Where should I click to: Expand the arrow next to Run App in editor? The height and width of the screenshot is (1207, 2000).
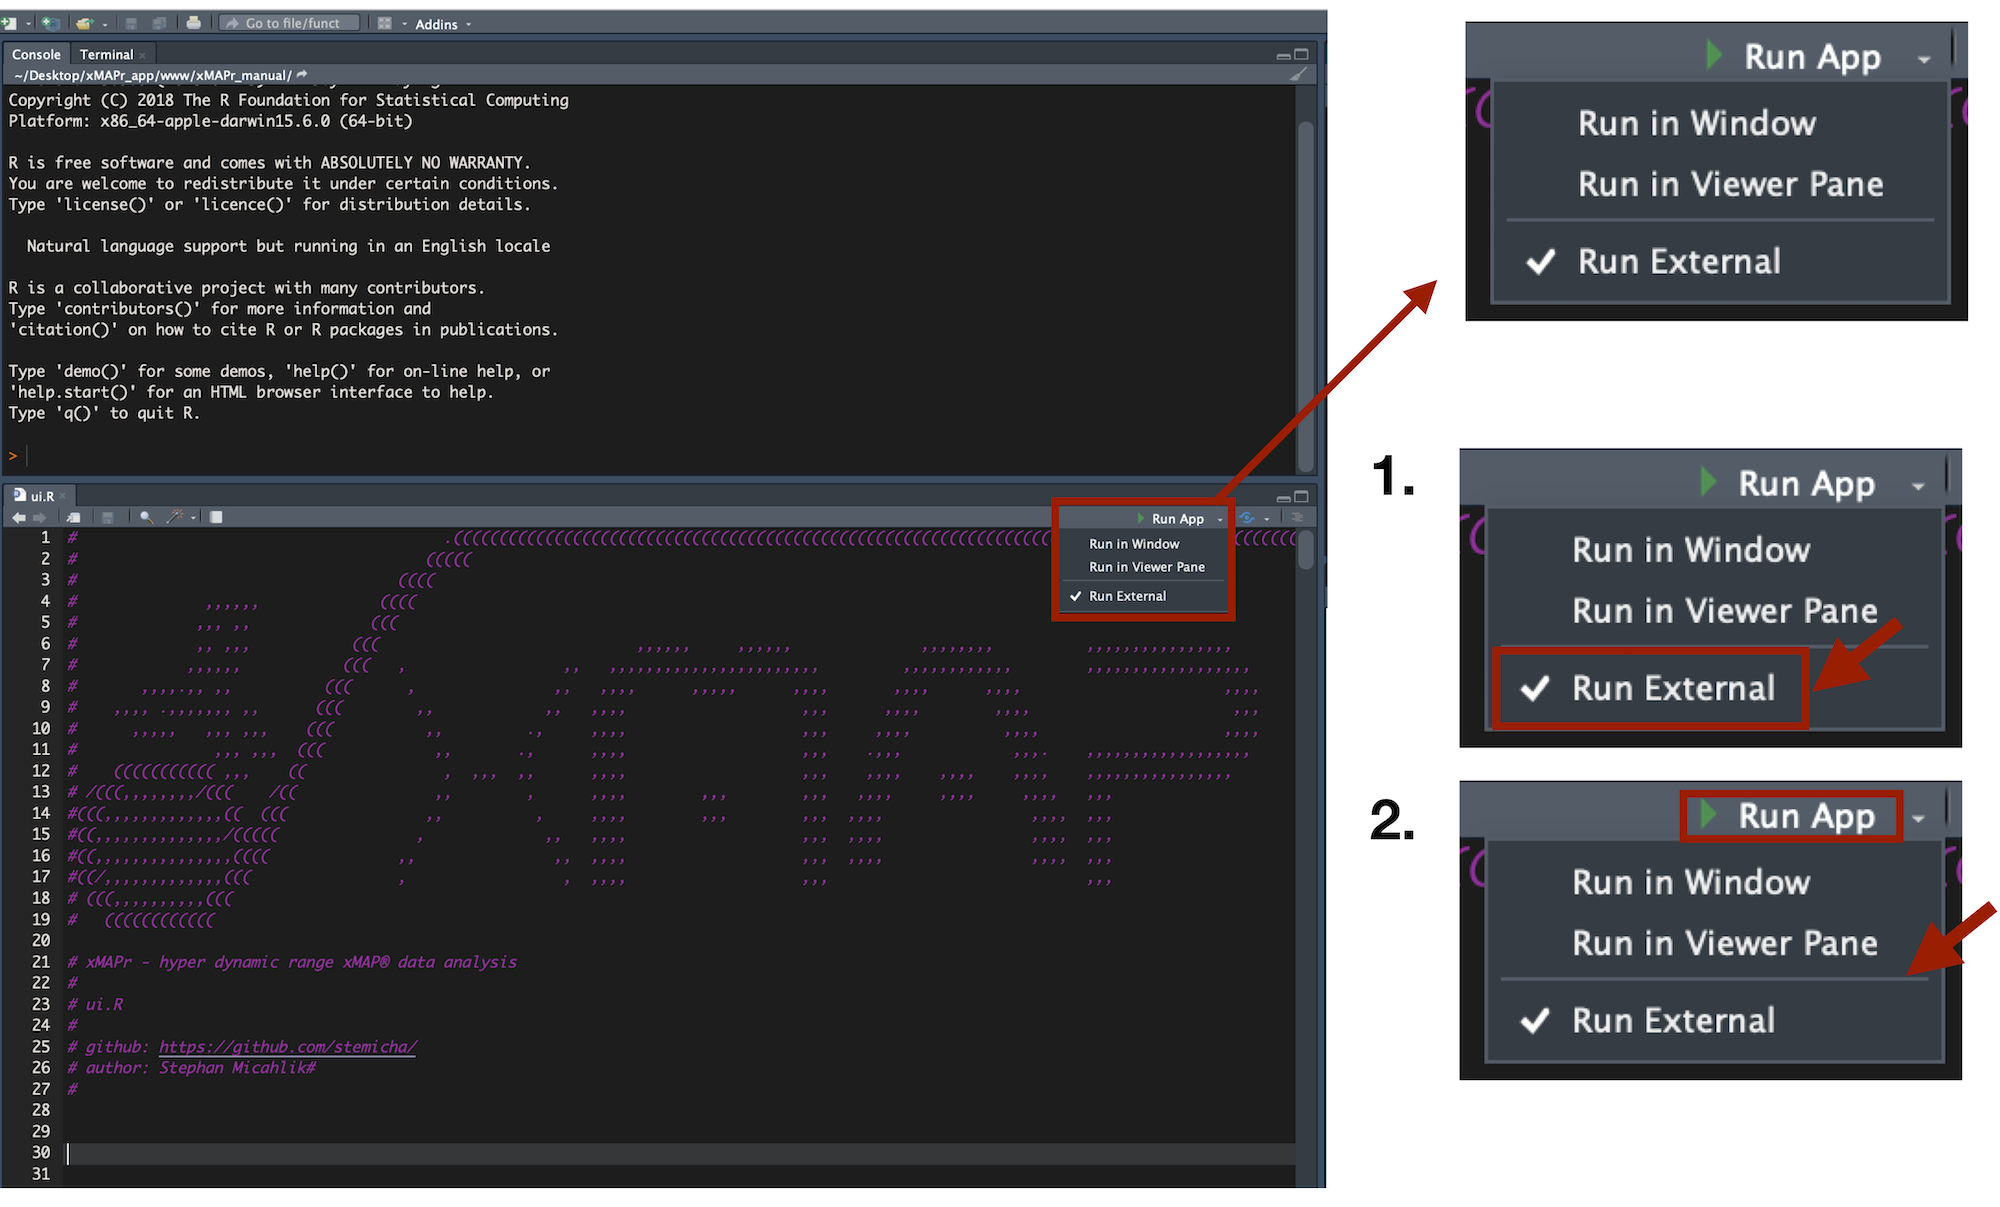tap(1220, 519)
